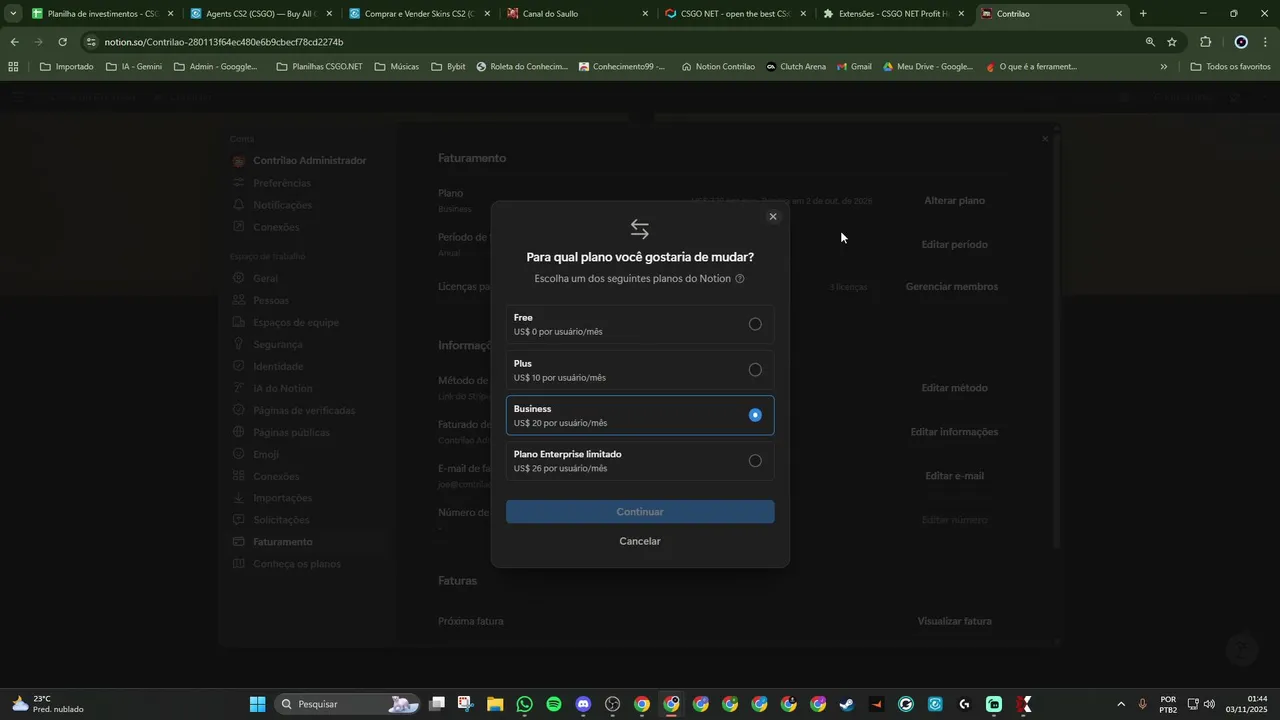Open the IA - Gemini bookmarks folder
The width and height of the screenshot is (1280, 720).
pos(133,67)
